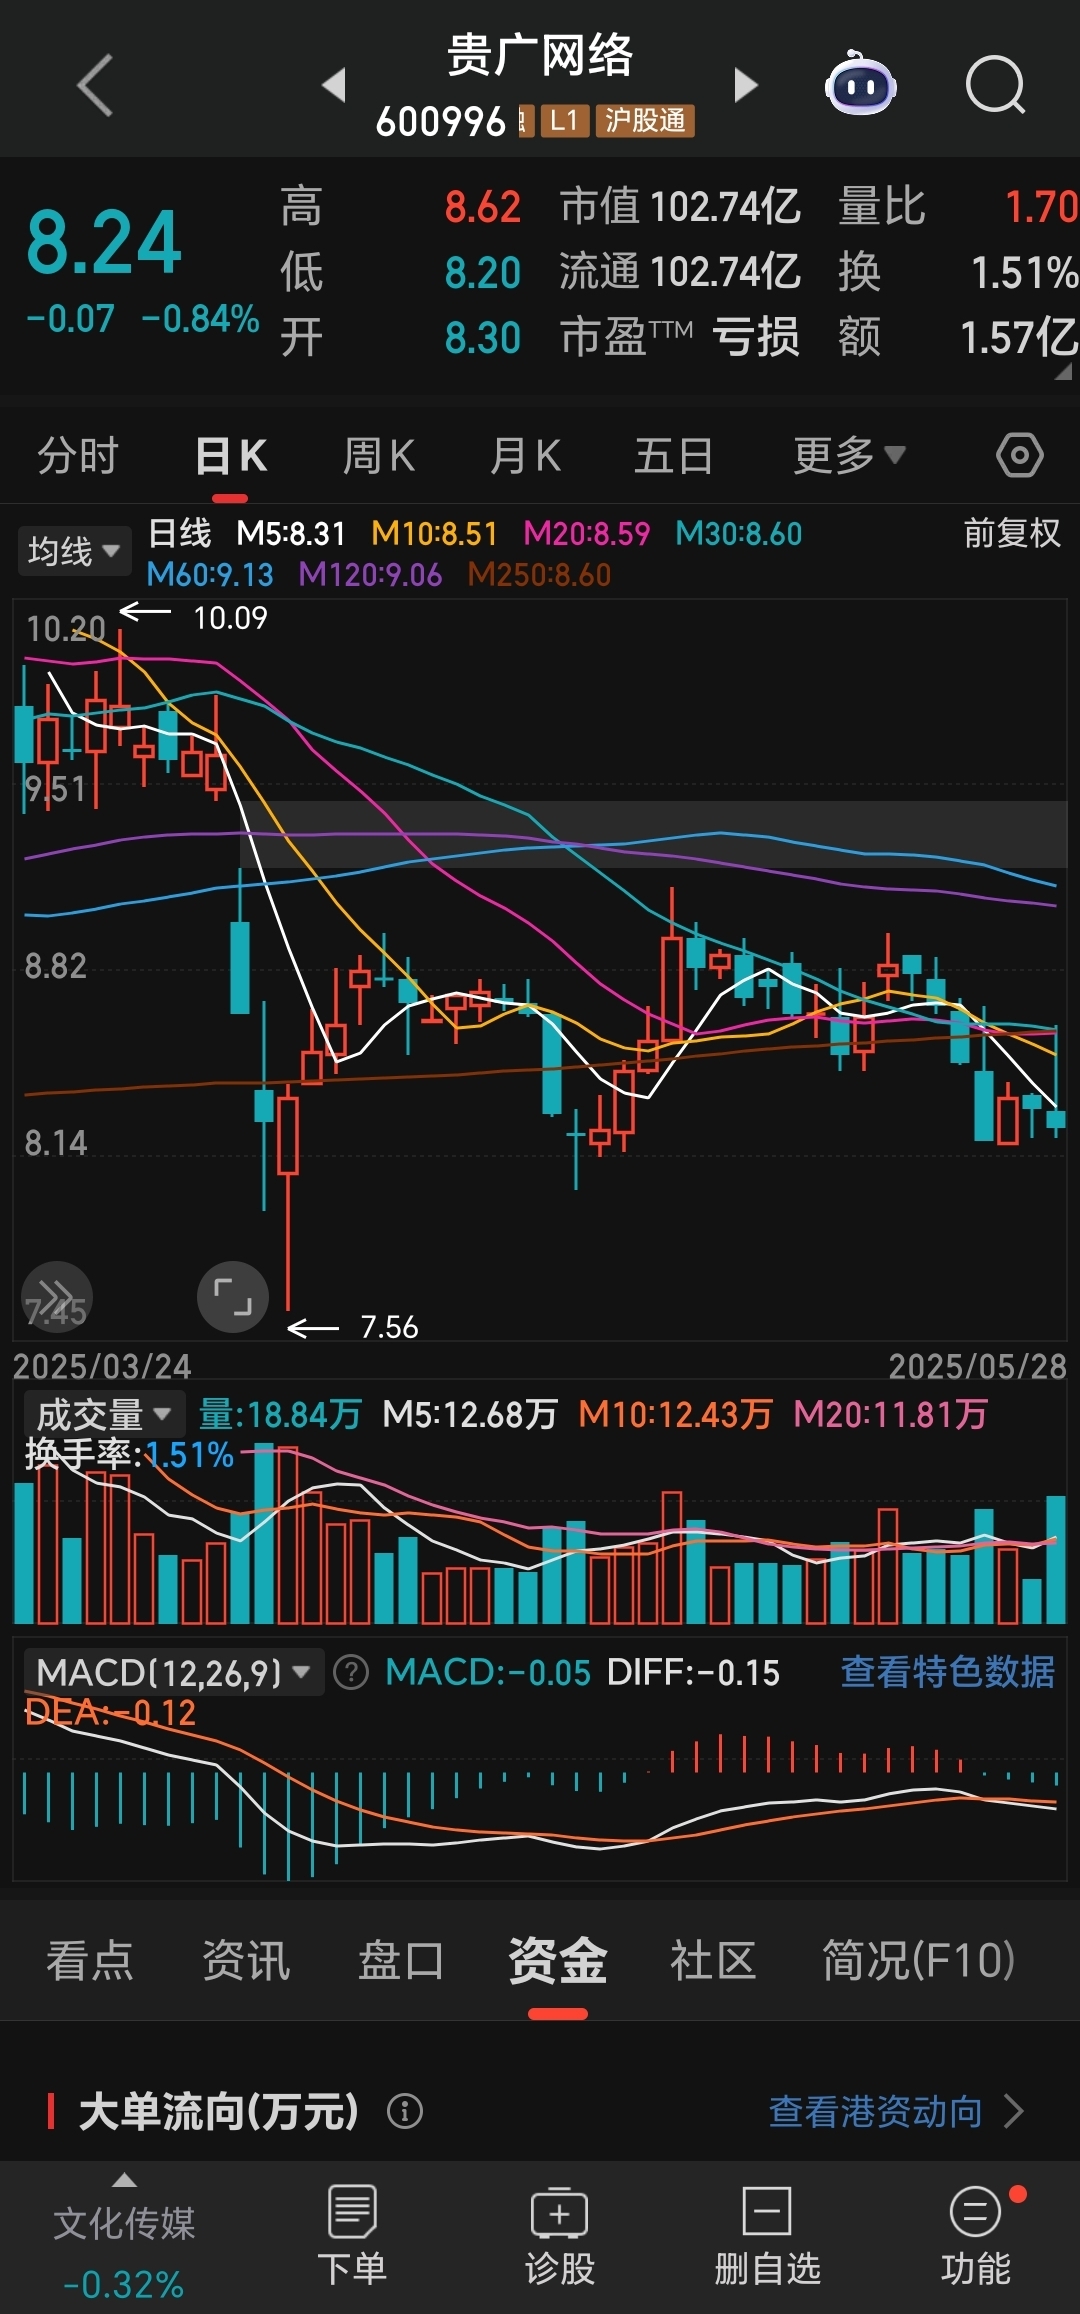The height and width of the screenshot is (2314, 1080).
Task: Tap the L1 level badge
Action: point(565,121)
